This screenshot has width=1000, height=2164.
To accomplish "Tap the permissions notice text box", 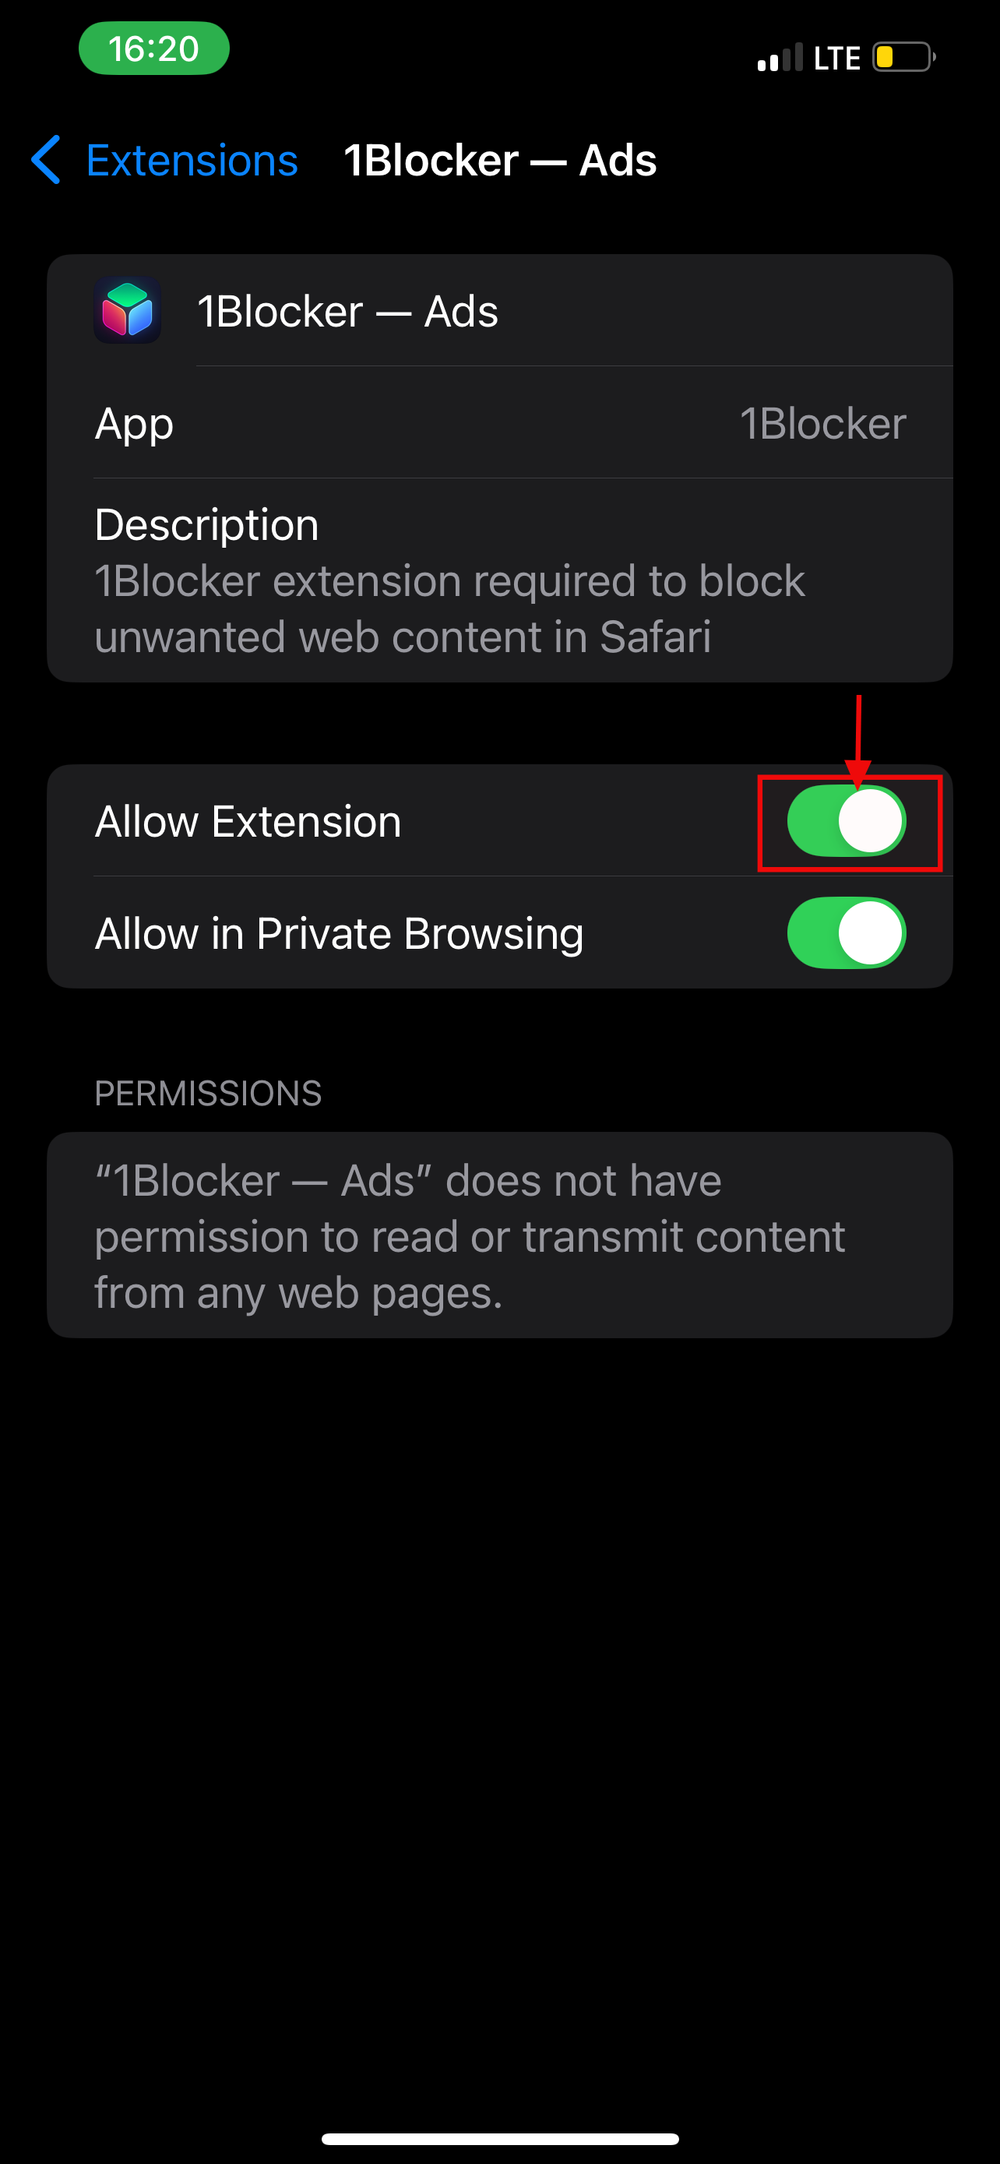I will click(x=500, y=1235).
